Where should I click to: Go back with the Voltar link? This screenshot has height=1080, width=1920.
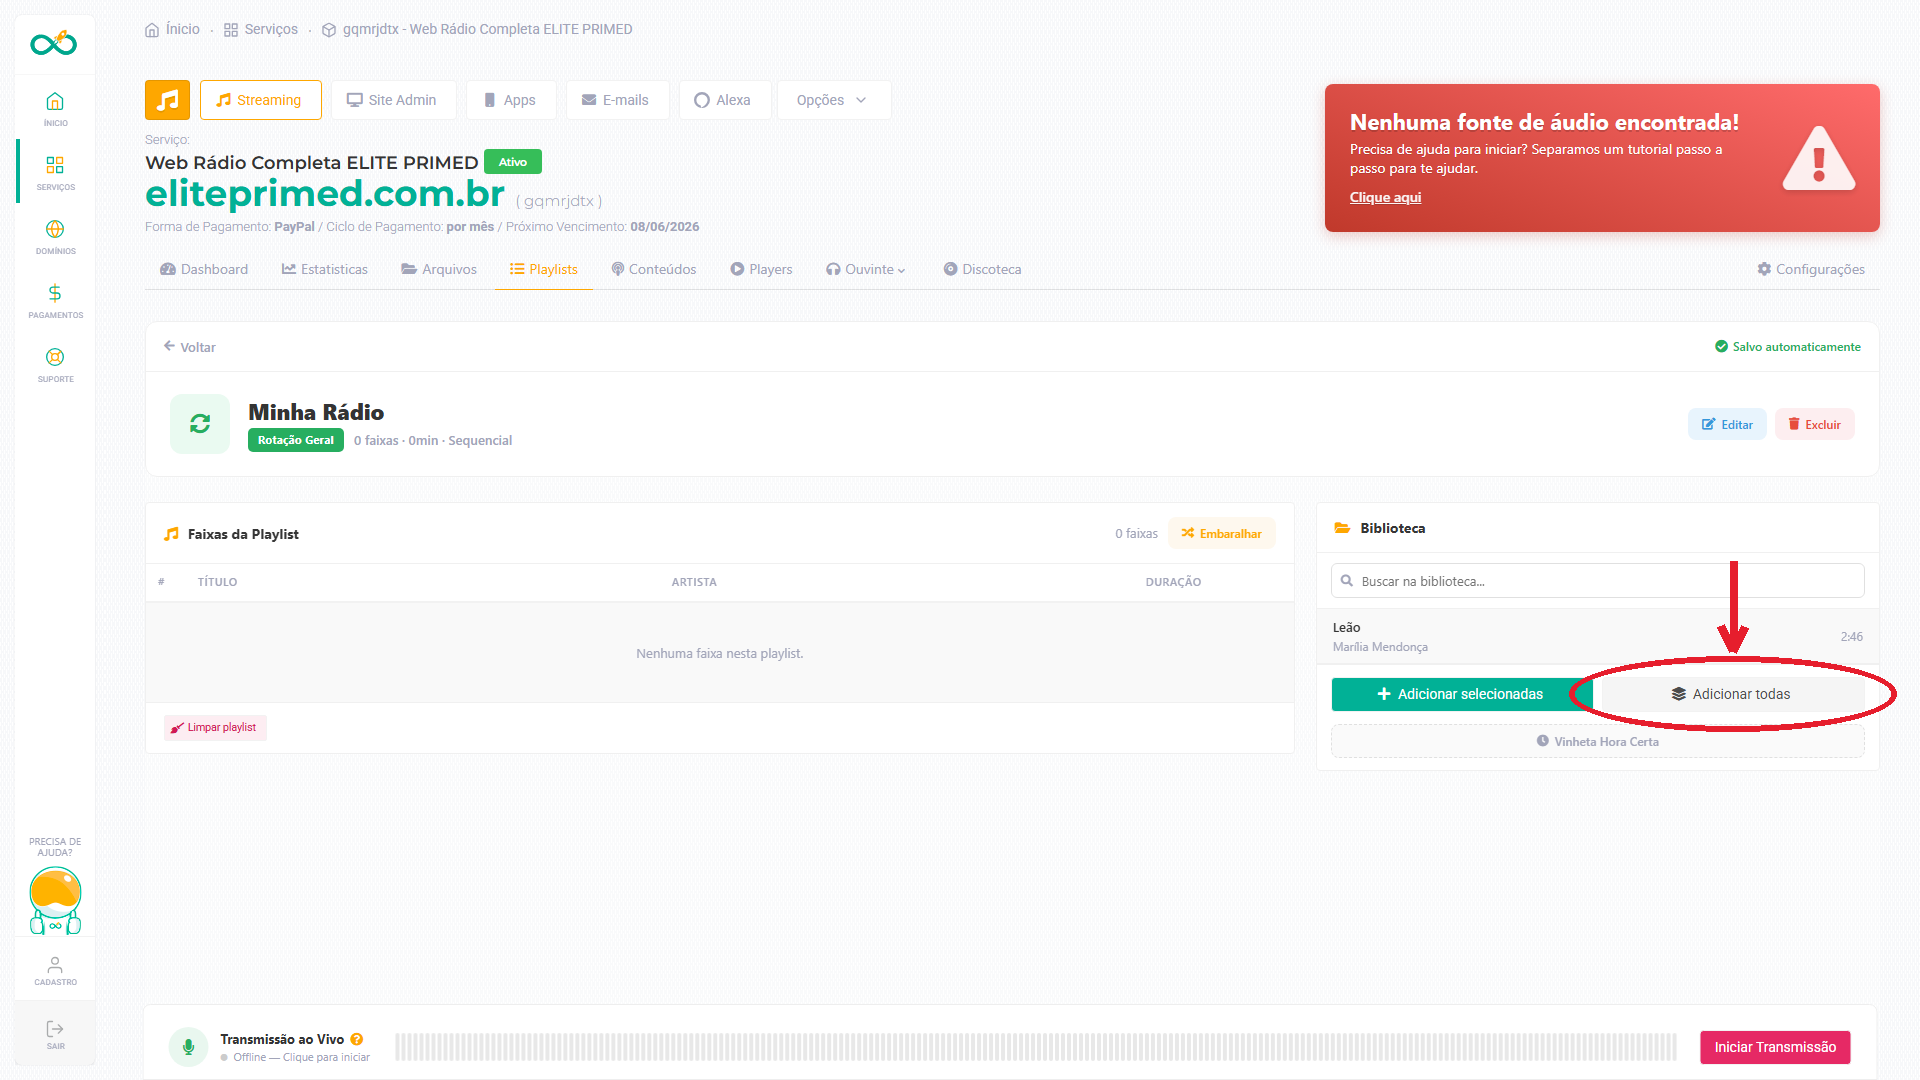pyautogui.click(x=190, y=347)
